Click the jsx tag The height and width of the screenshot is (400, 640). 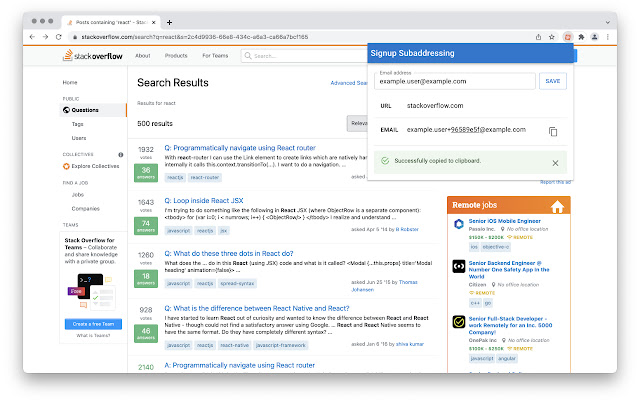coord(224,231)
